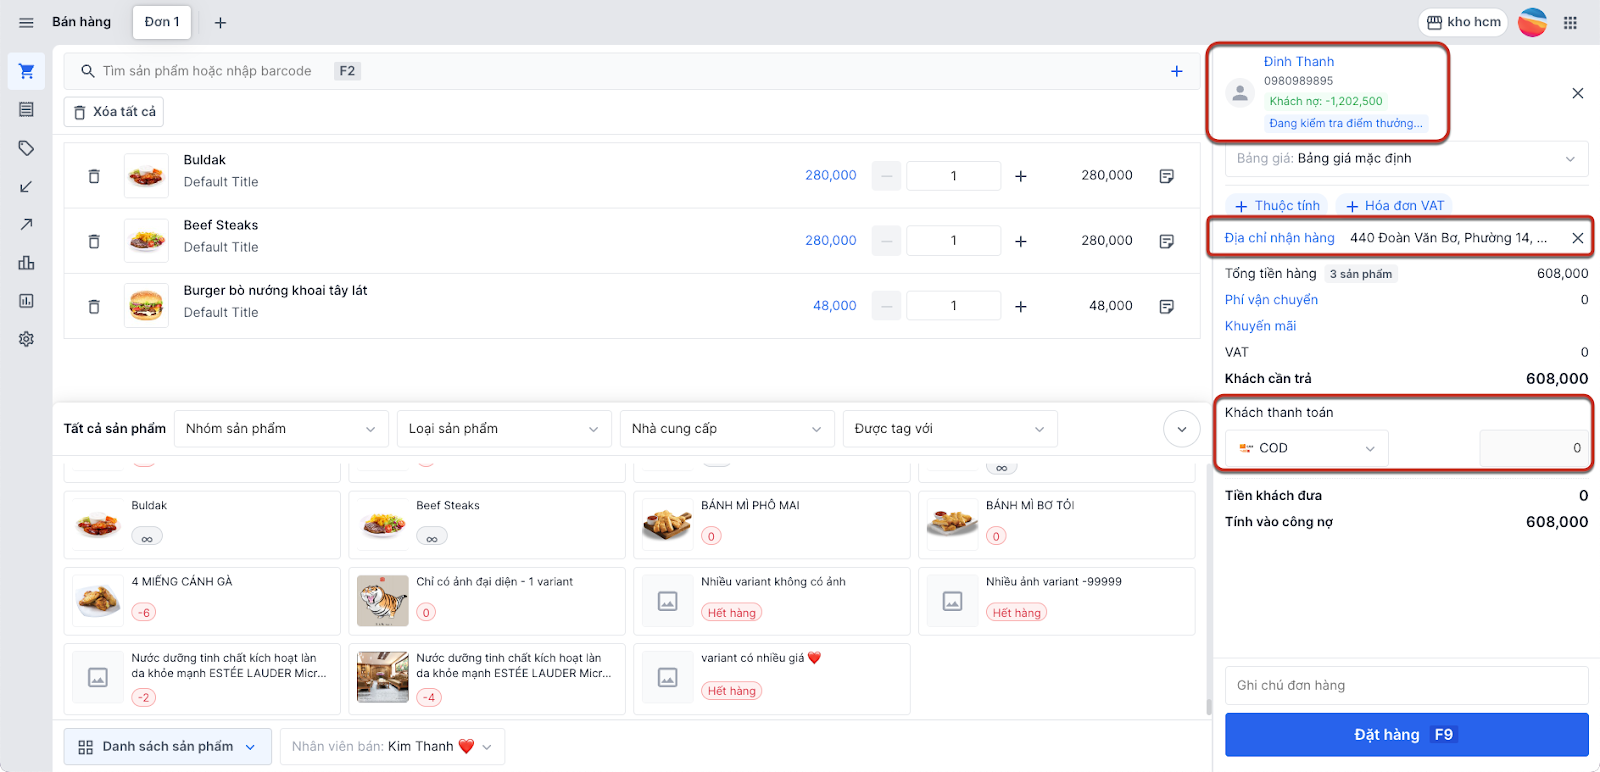The height and width of the screenshot is (772, 1600).
Task: Open the user avatar menu
Action: click(1532, 22)
